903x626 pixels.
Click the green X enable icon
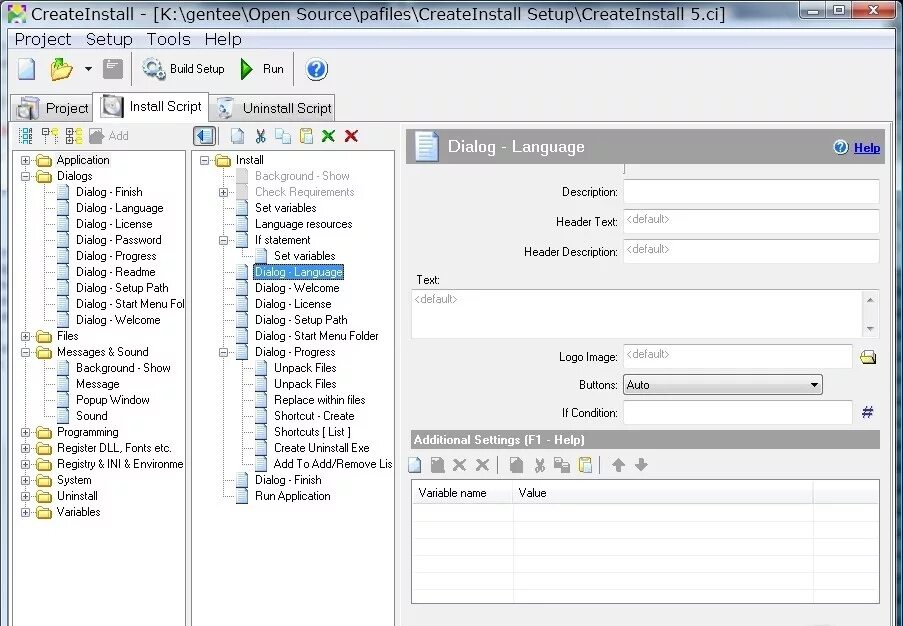tap(328, 136)
